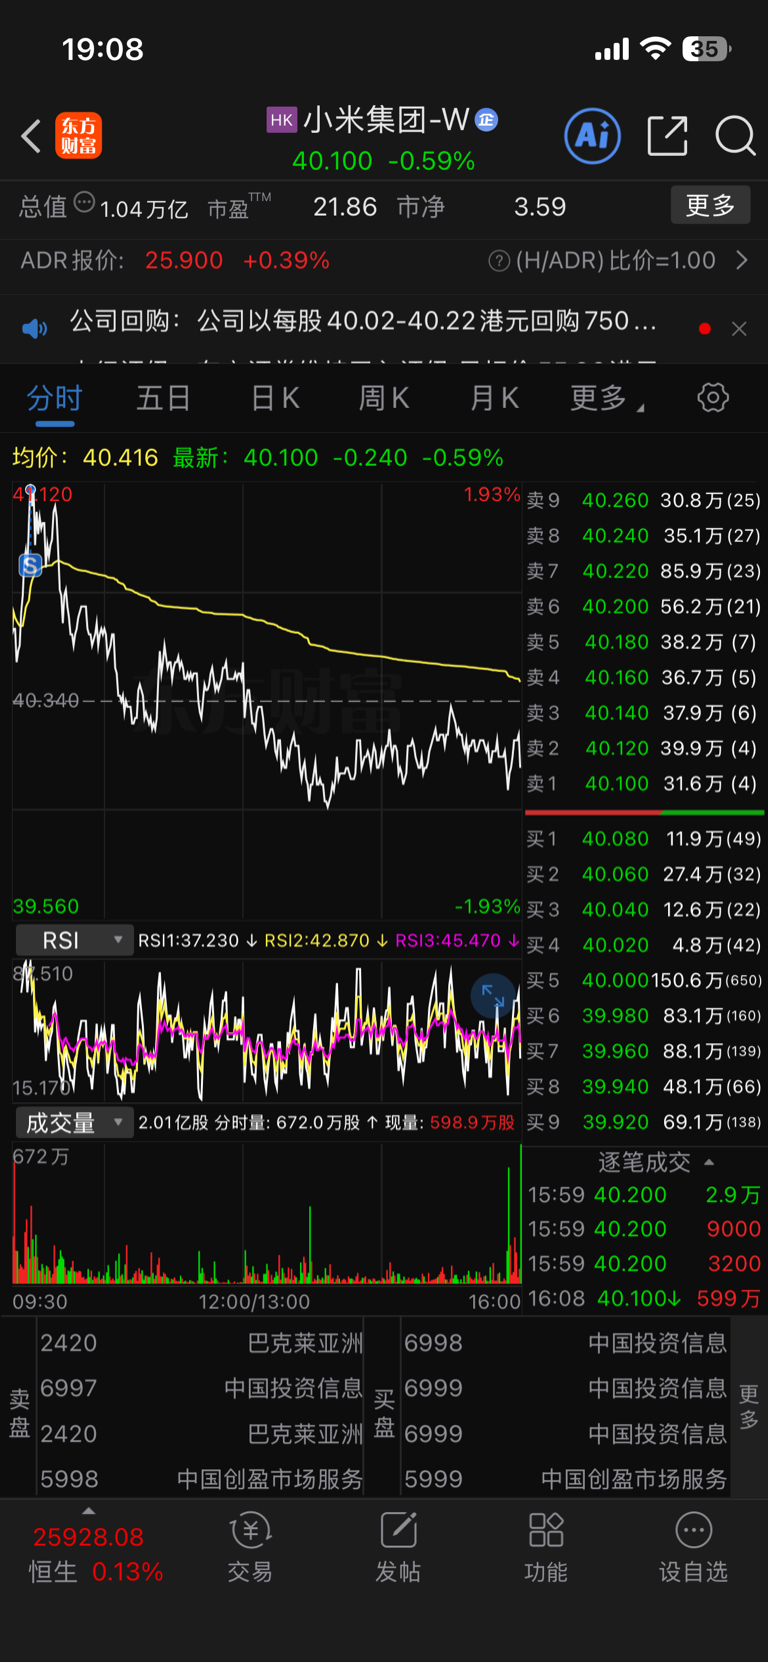Select the 分时 tab
This screenshot has width=768, height=1663.
pos(54,398)
